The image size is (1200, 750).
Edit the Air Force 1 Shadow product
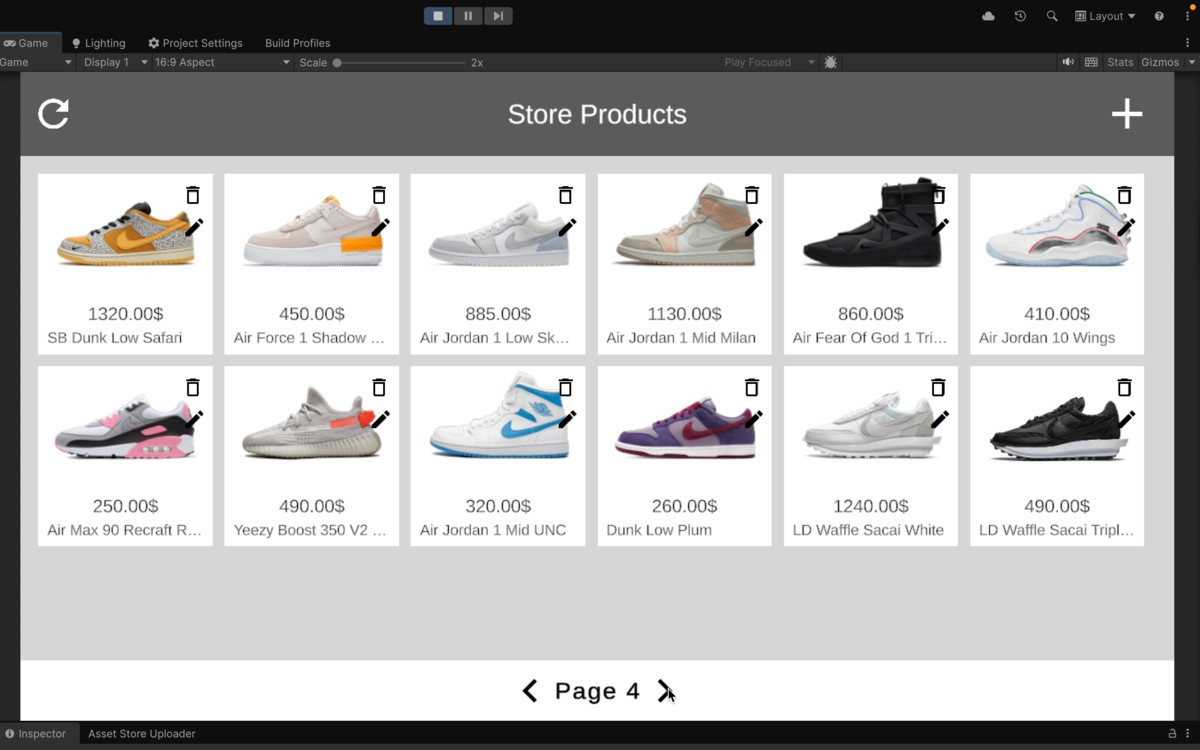coord(380,228)
